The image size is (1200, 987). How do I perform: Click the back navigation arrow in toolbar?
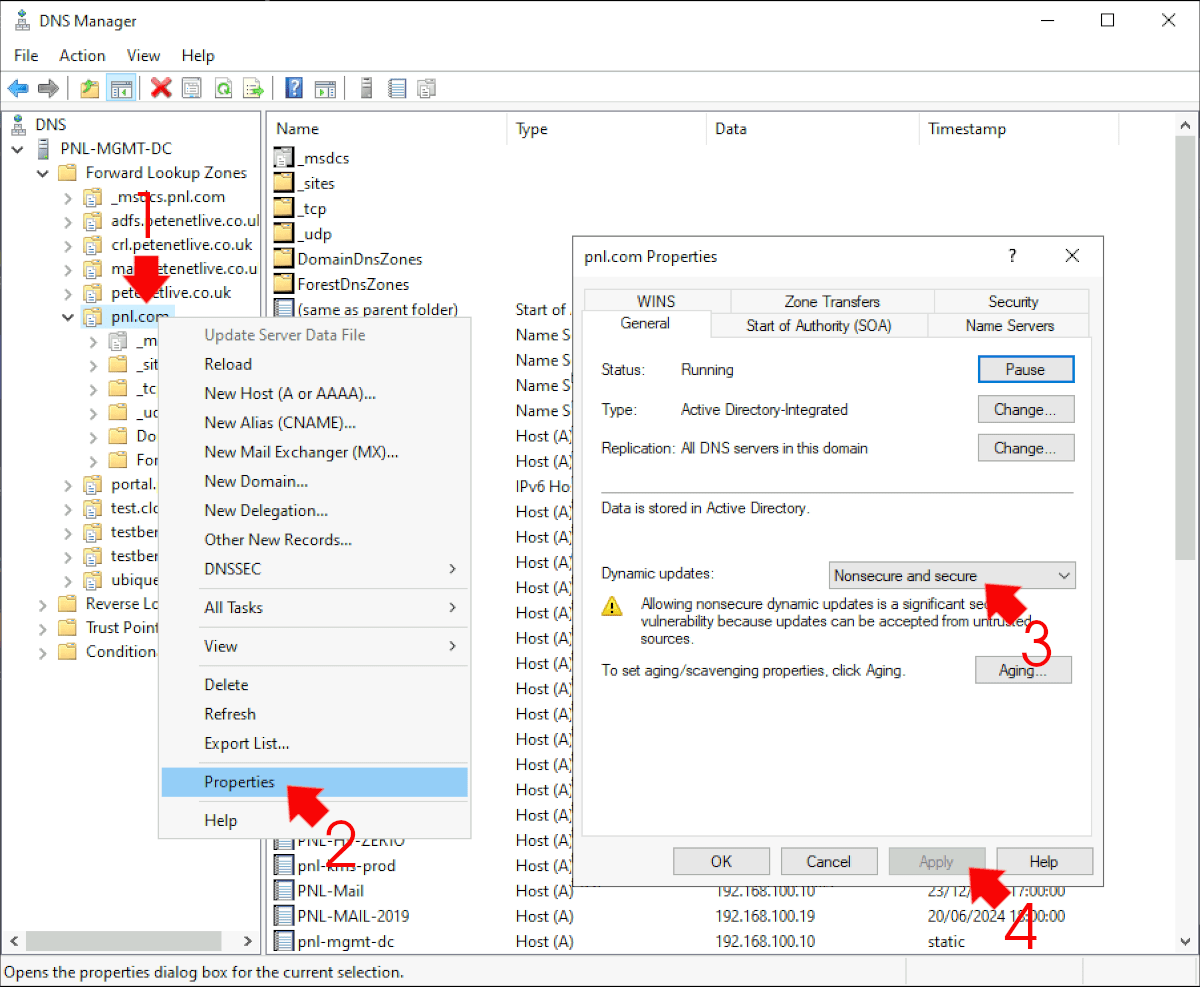click(x=18, y=88)
